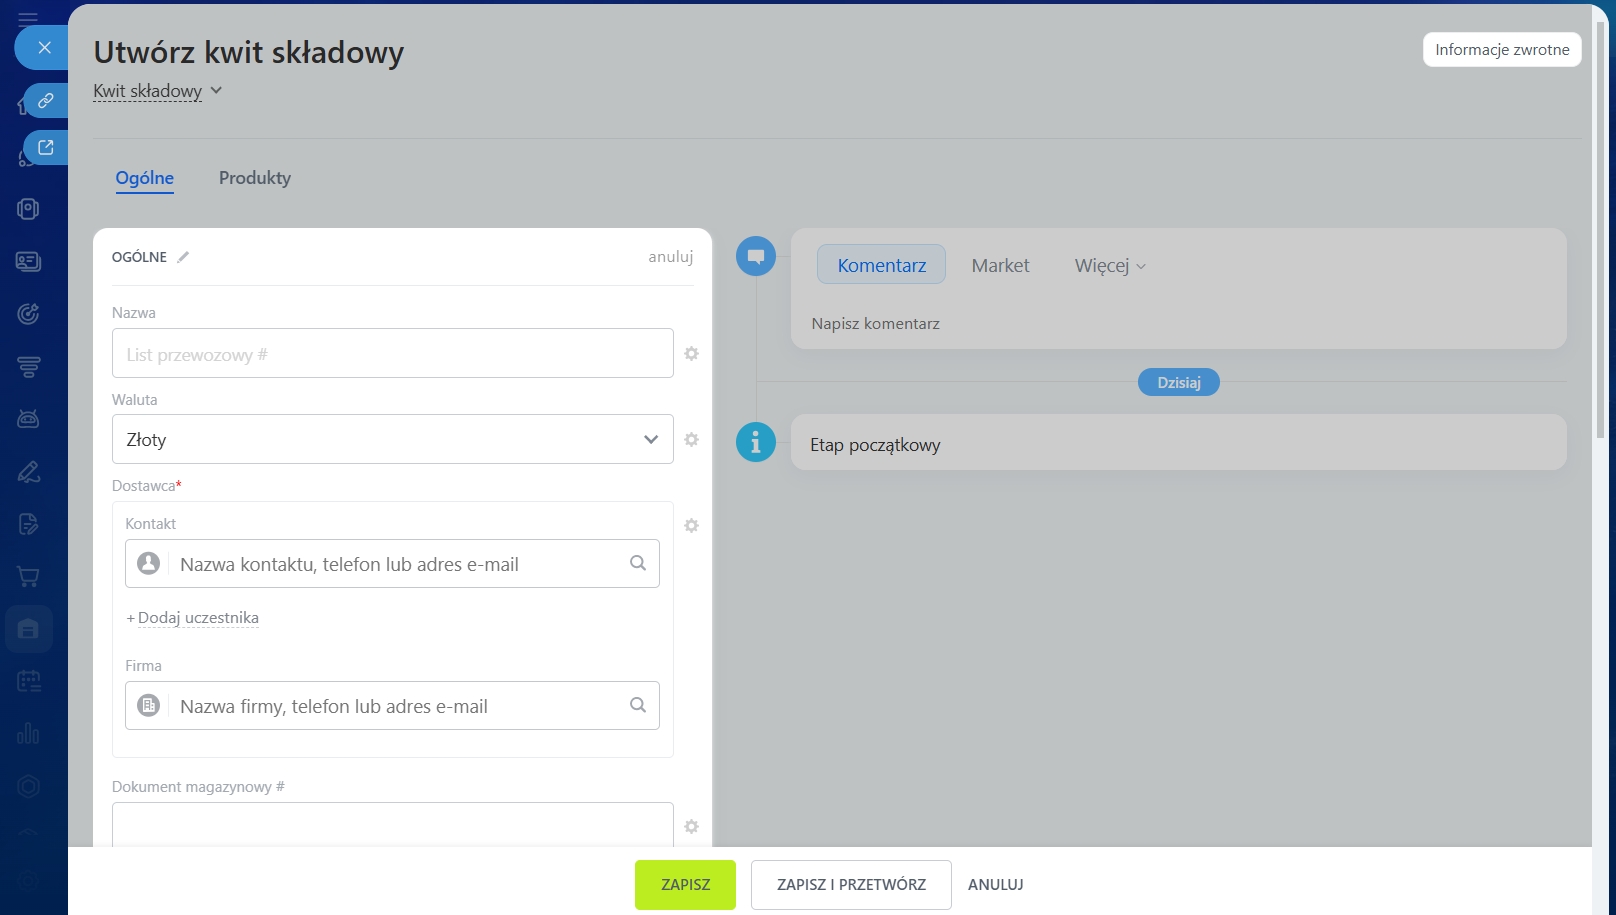Select the Market tab in timeline

pos(1000,266)
